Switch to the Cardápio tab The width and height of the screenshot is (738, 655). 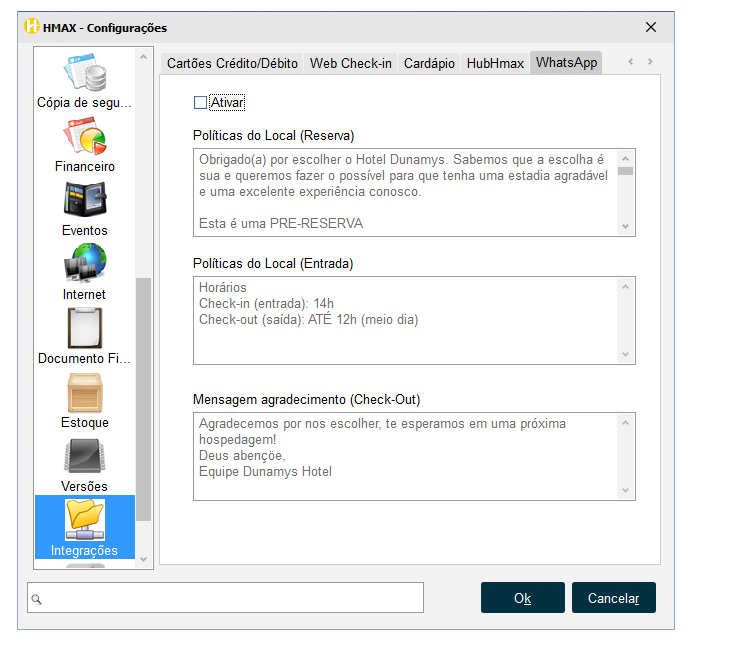pyautogui.click(x=429, y=63)
